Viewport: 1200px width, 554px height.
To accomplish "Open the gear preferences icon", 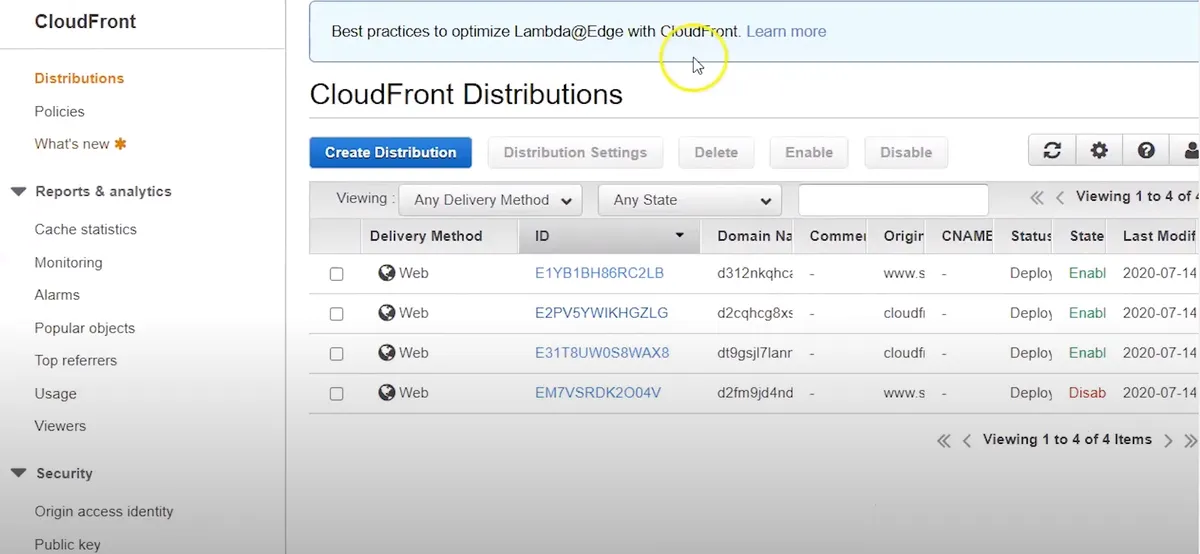I will [1099, 151].
